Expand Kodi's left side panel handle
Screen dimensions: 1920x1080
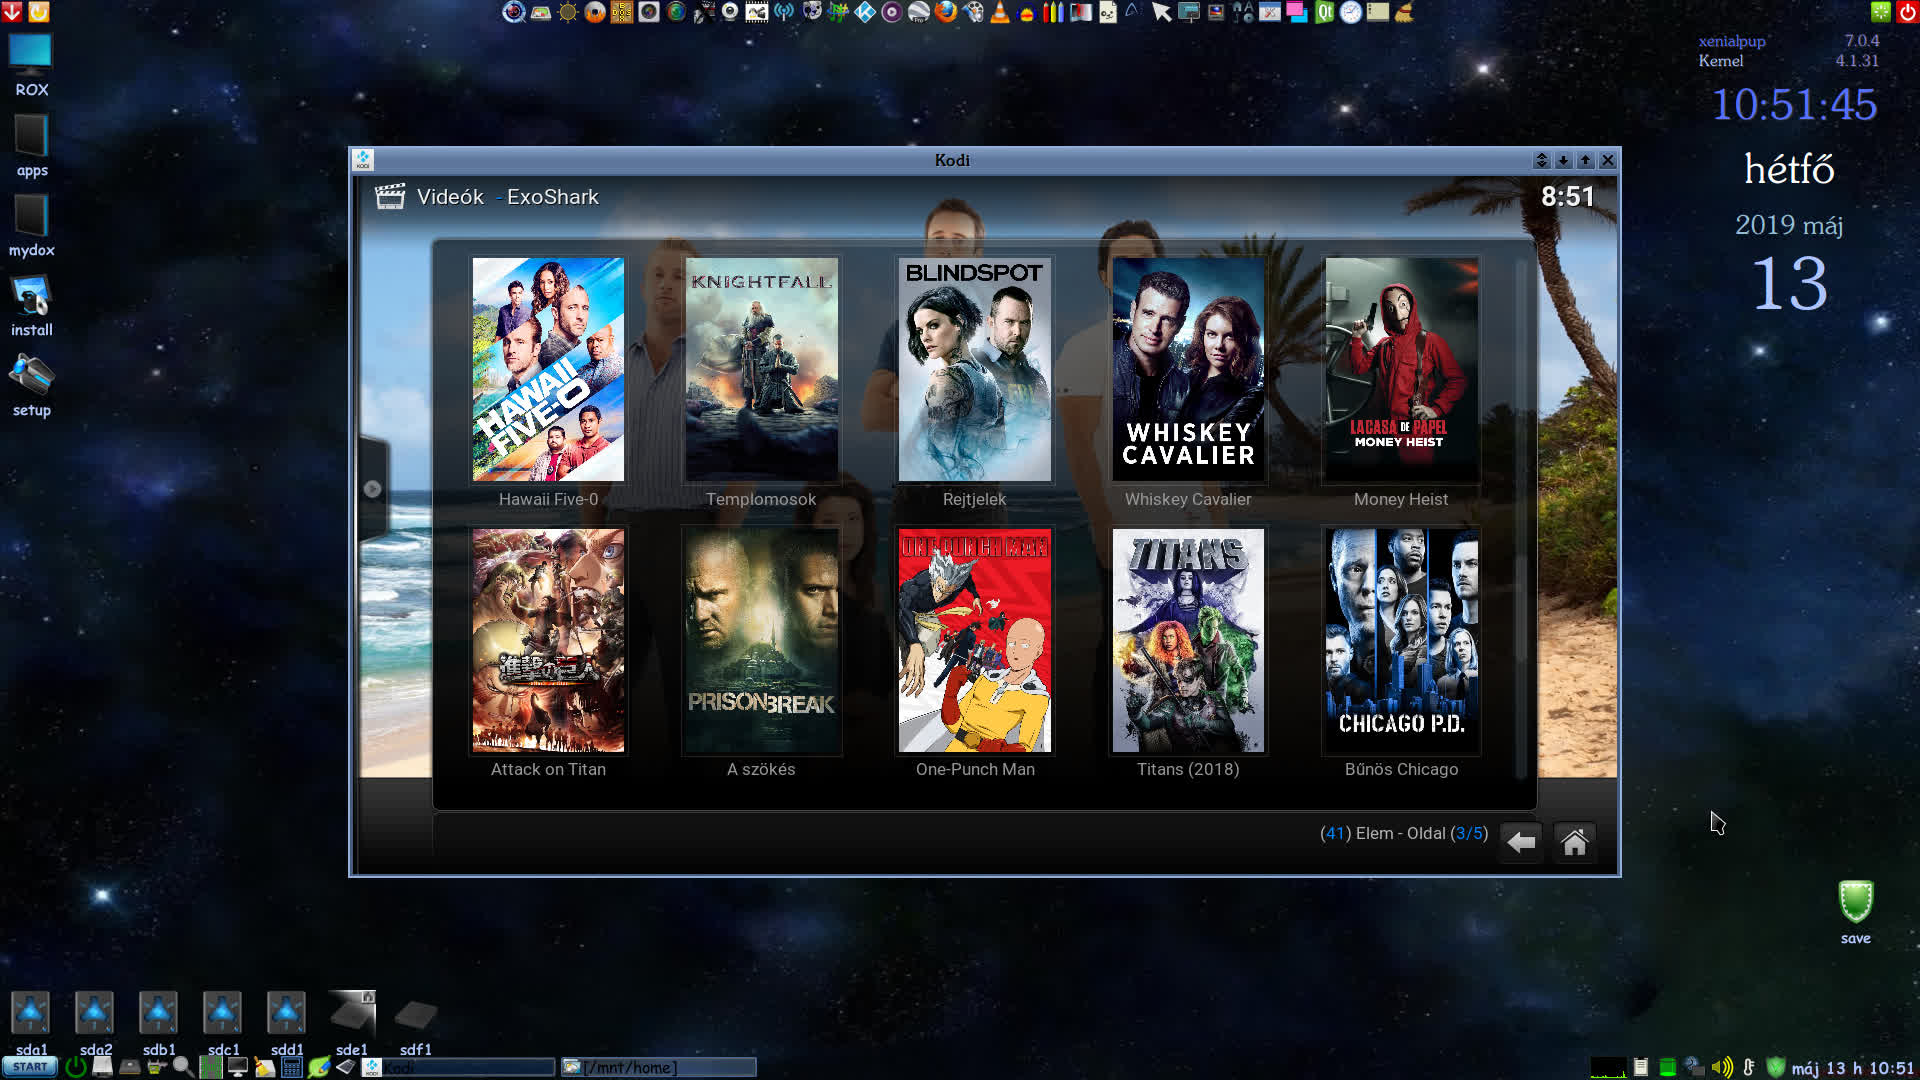click(373, 489)
